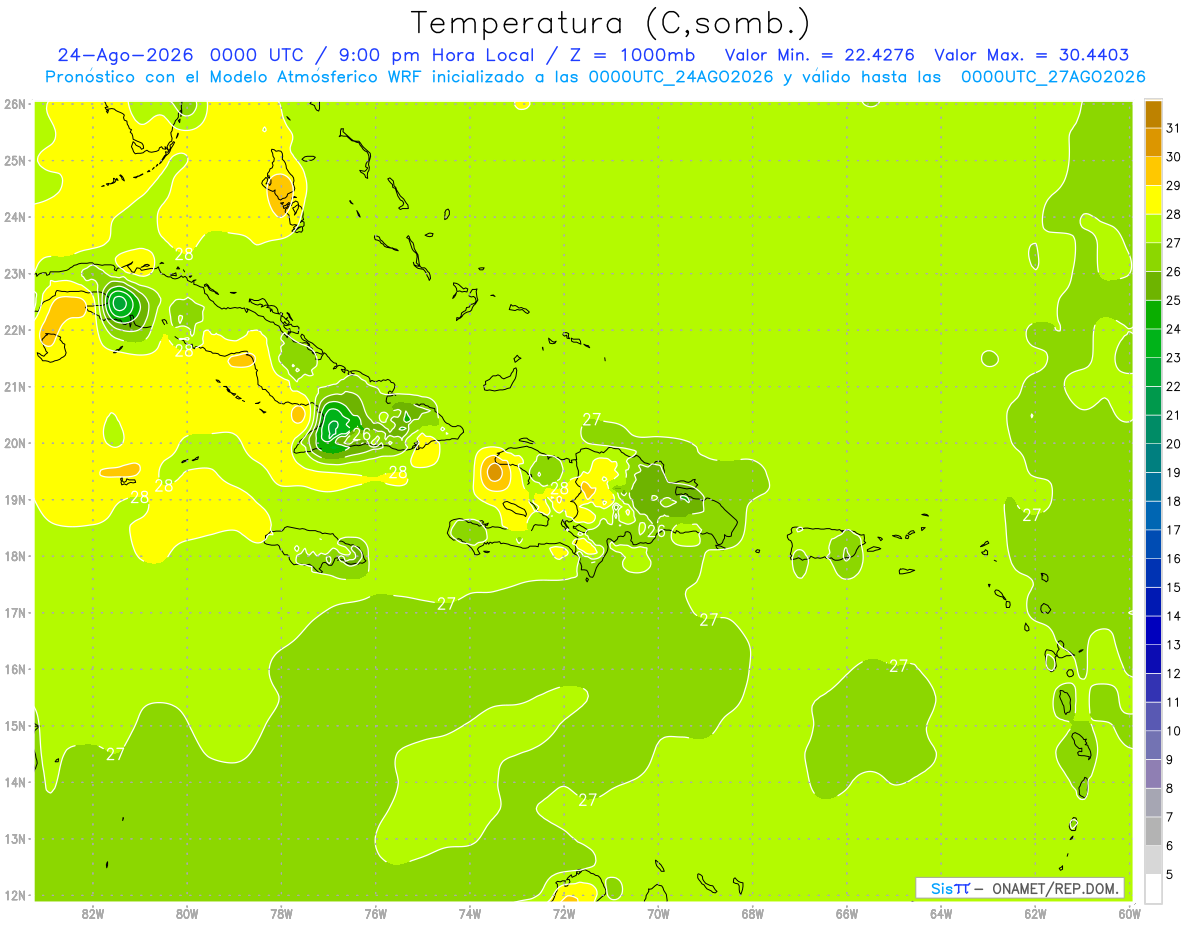This screenshot has width=1200, height=927.
Task: Select the "0000UTC_27AGO2026" valid-until time
Action: (1053, 77)
